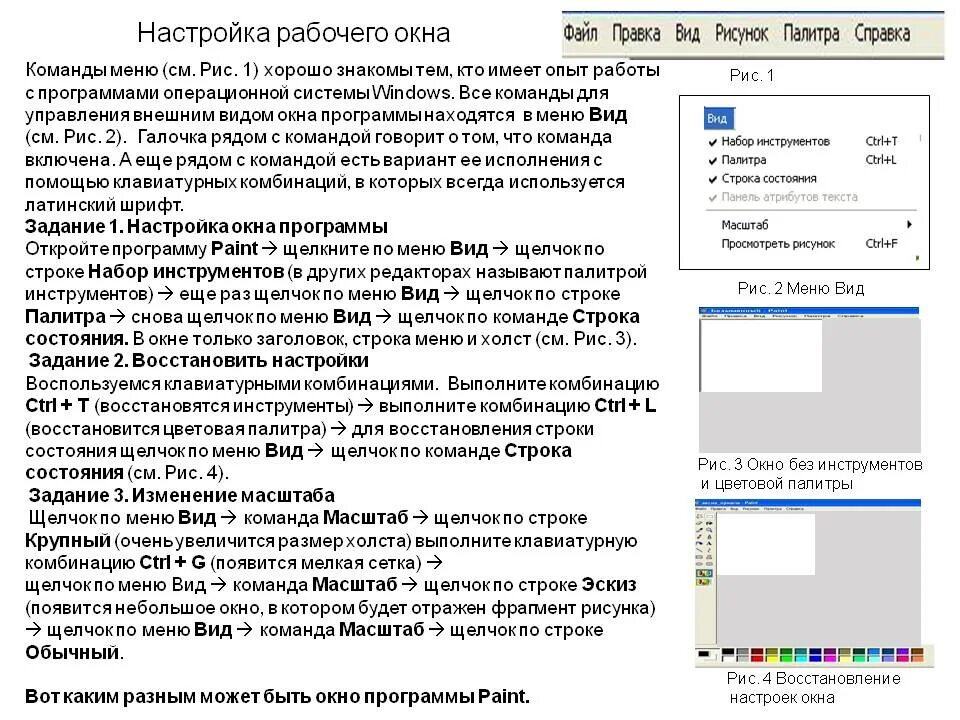This screenshot has width=960, height=720.
Task: Click the blue title bar of the Fig. 4 Paint window
Action: click(x=808, y=503)
